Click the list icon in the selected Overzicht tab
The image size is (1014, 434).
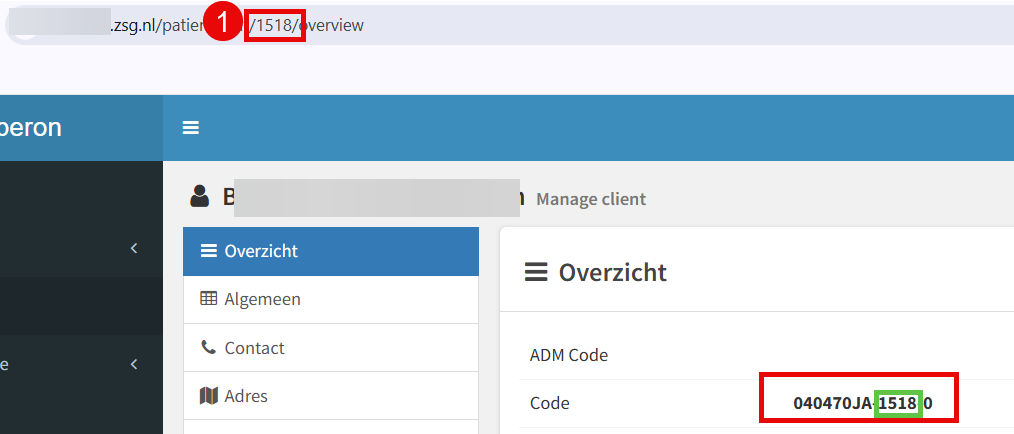[208, 251]
